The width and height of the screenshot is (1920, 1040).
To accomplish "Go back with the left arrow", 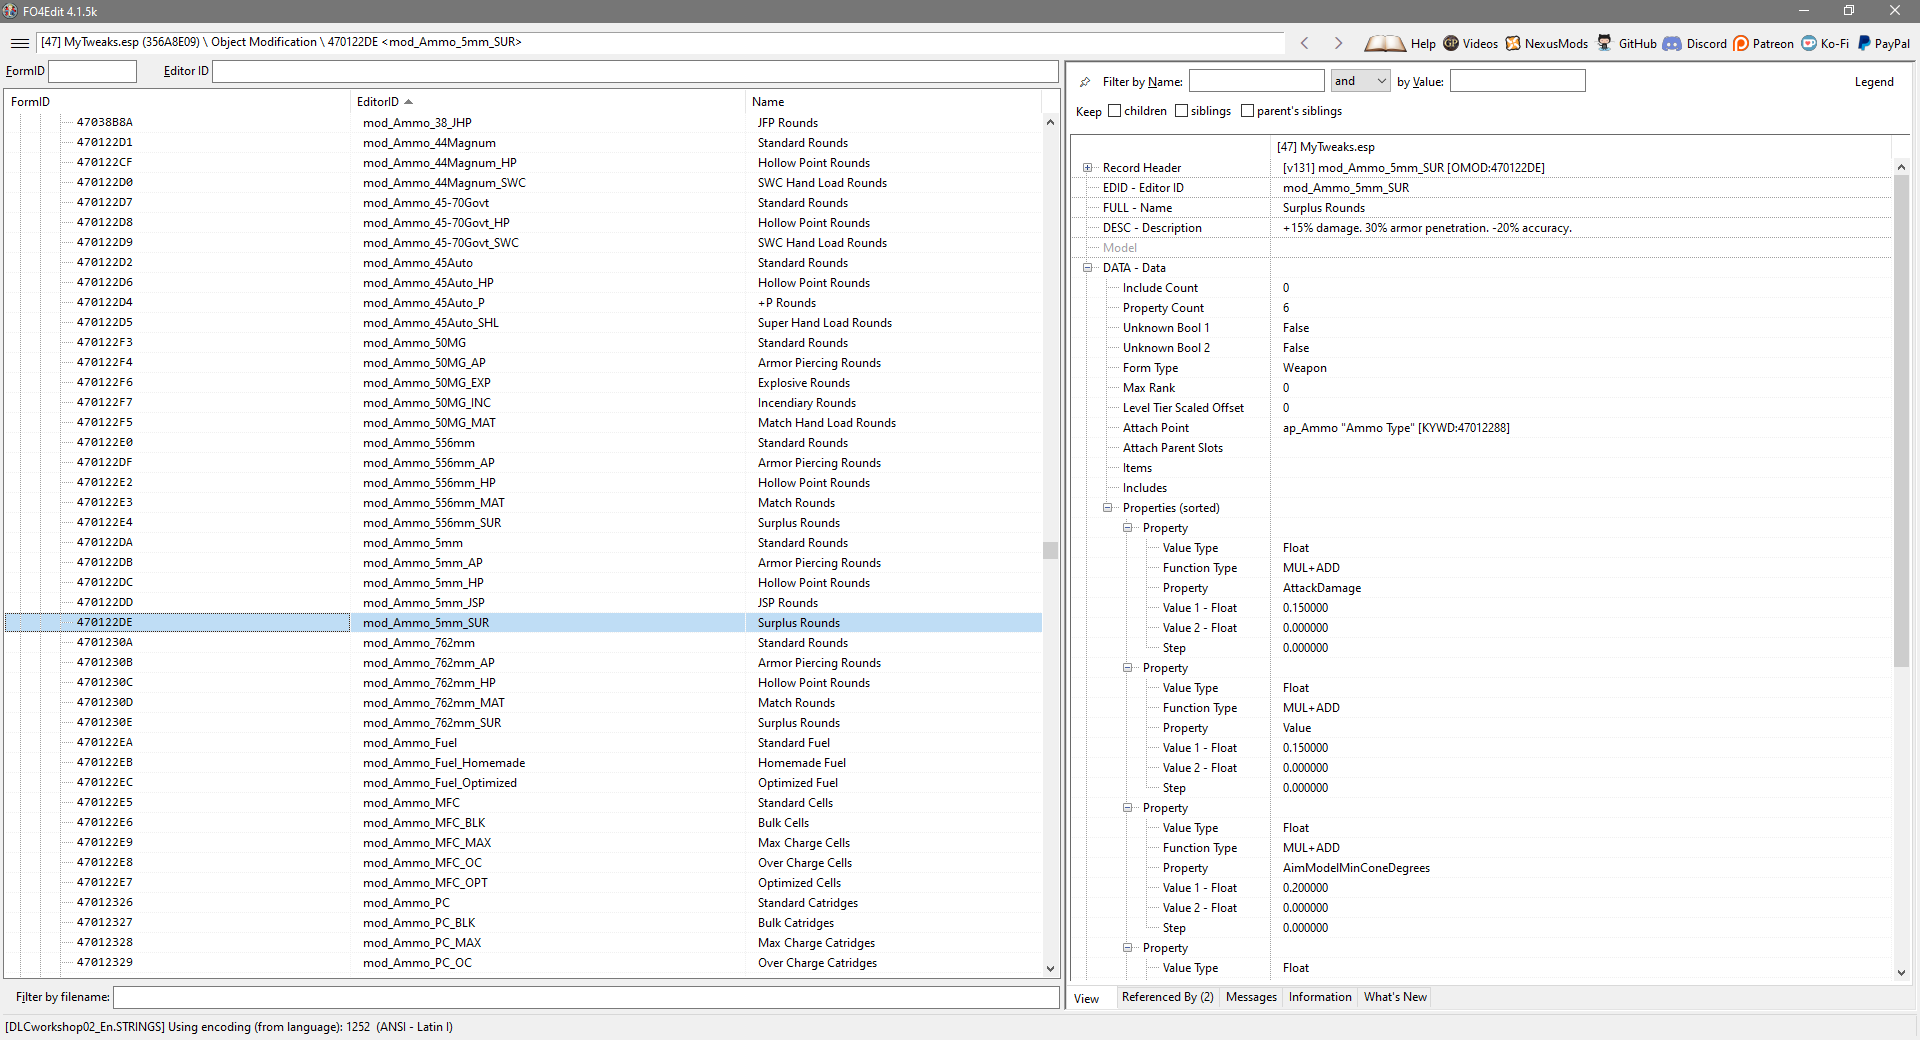I will click(x=1304, y=43).
